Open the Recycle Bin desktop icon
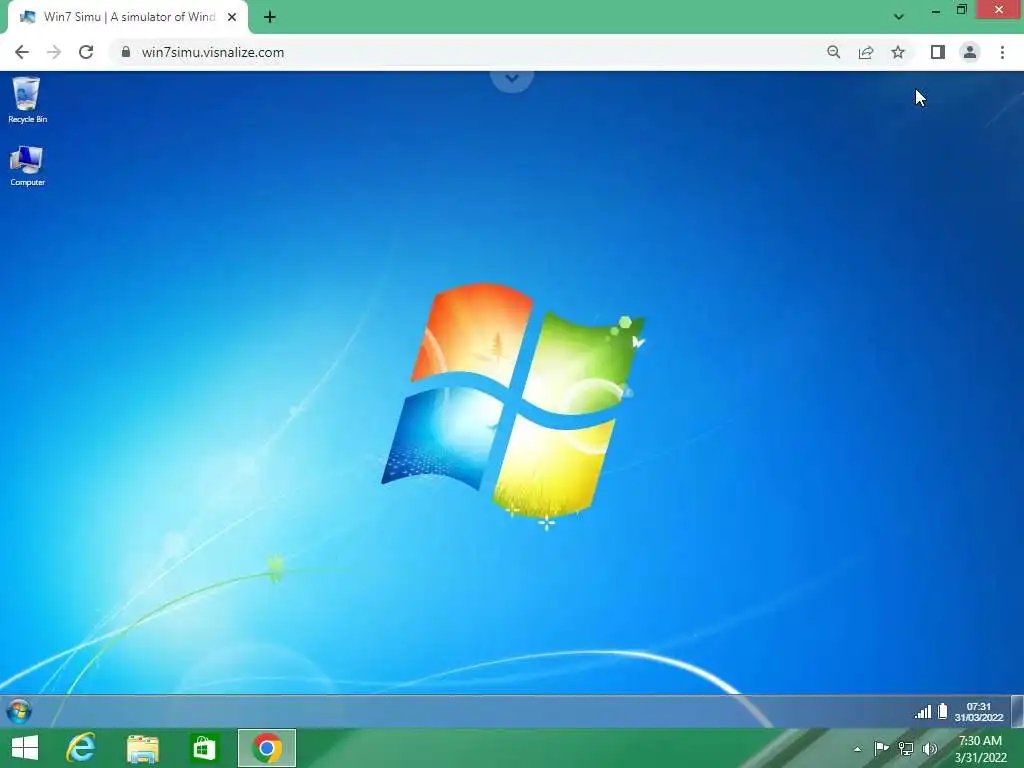 click(x=27, y=99)
